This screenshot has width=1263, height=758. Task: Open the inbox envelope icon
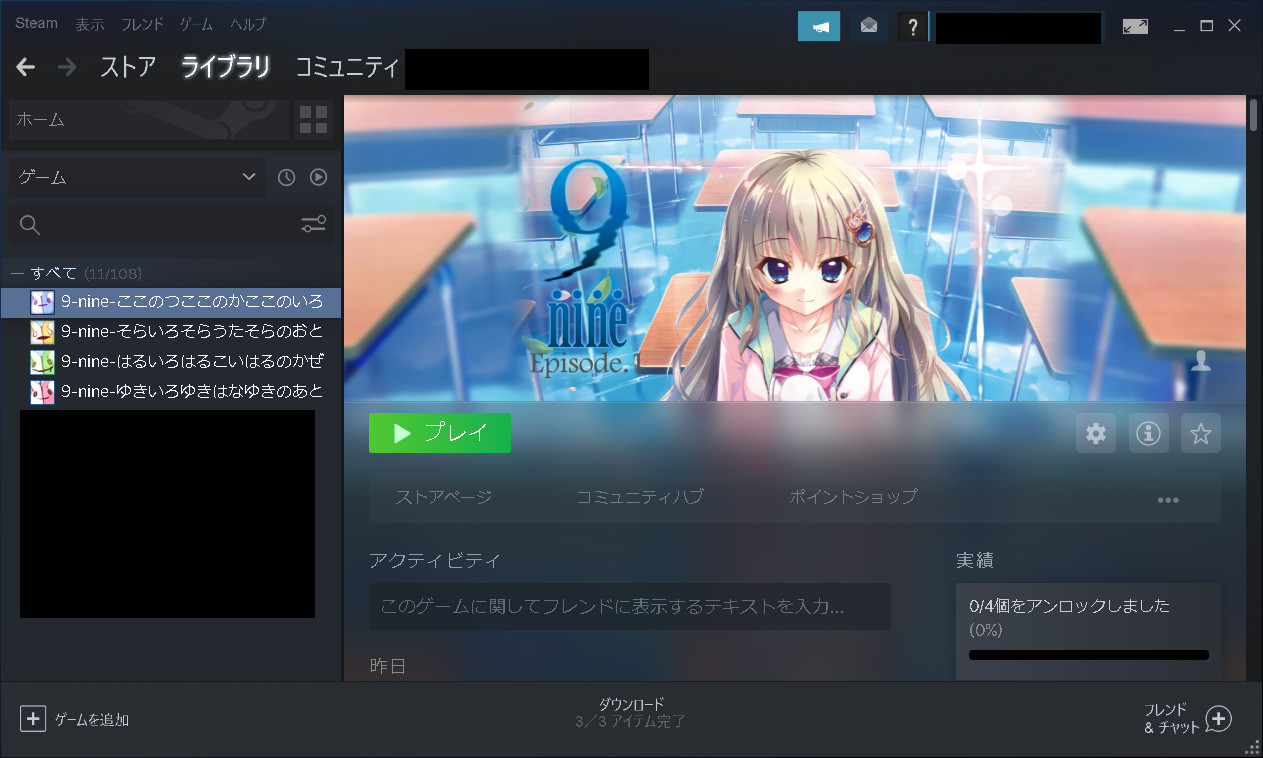click(x=869, y=26)
